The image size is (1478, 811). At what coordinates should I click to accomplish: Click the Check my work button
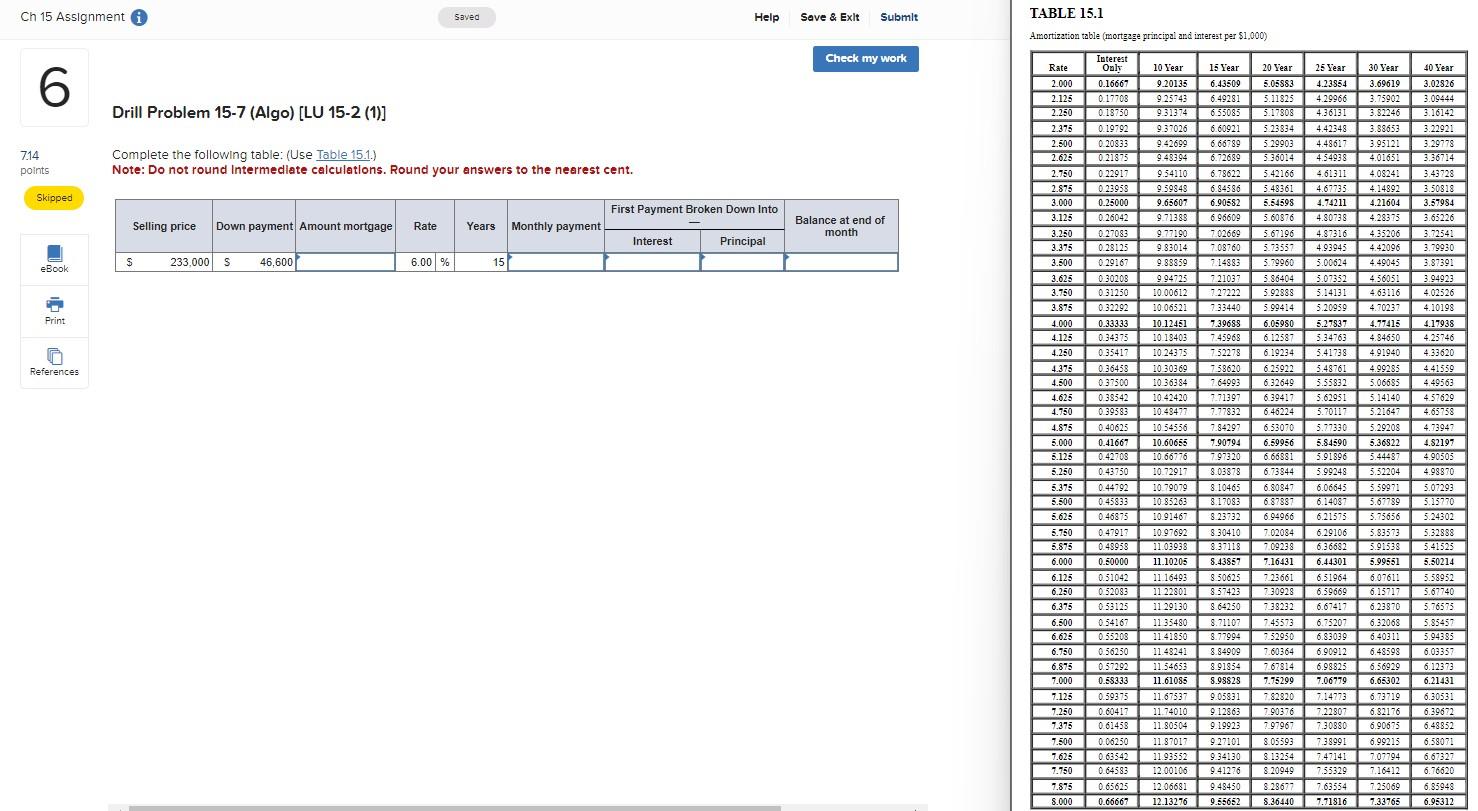(864, 58)
